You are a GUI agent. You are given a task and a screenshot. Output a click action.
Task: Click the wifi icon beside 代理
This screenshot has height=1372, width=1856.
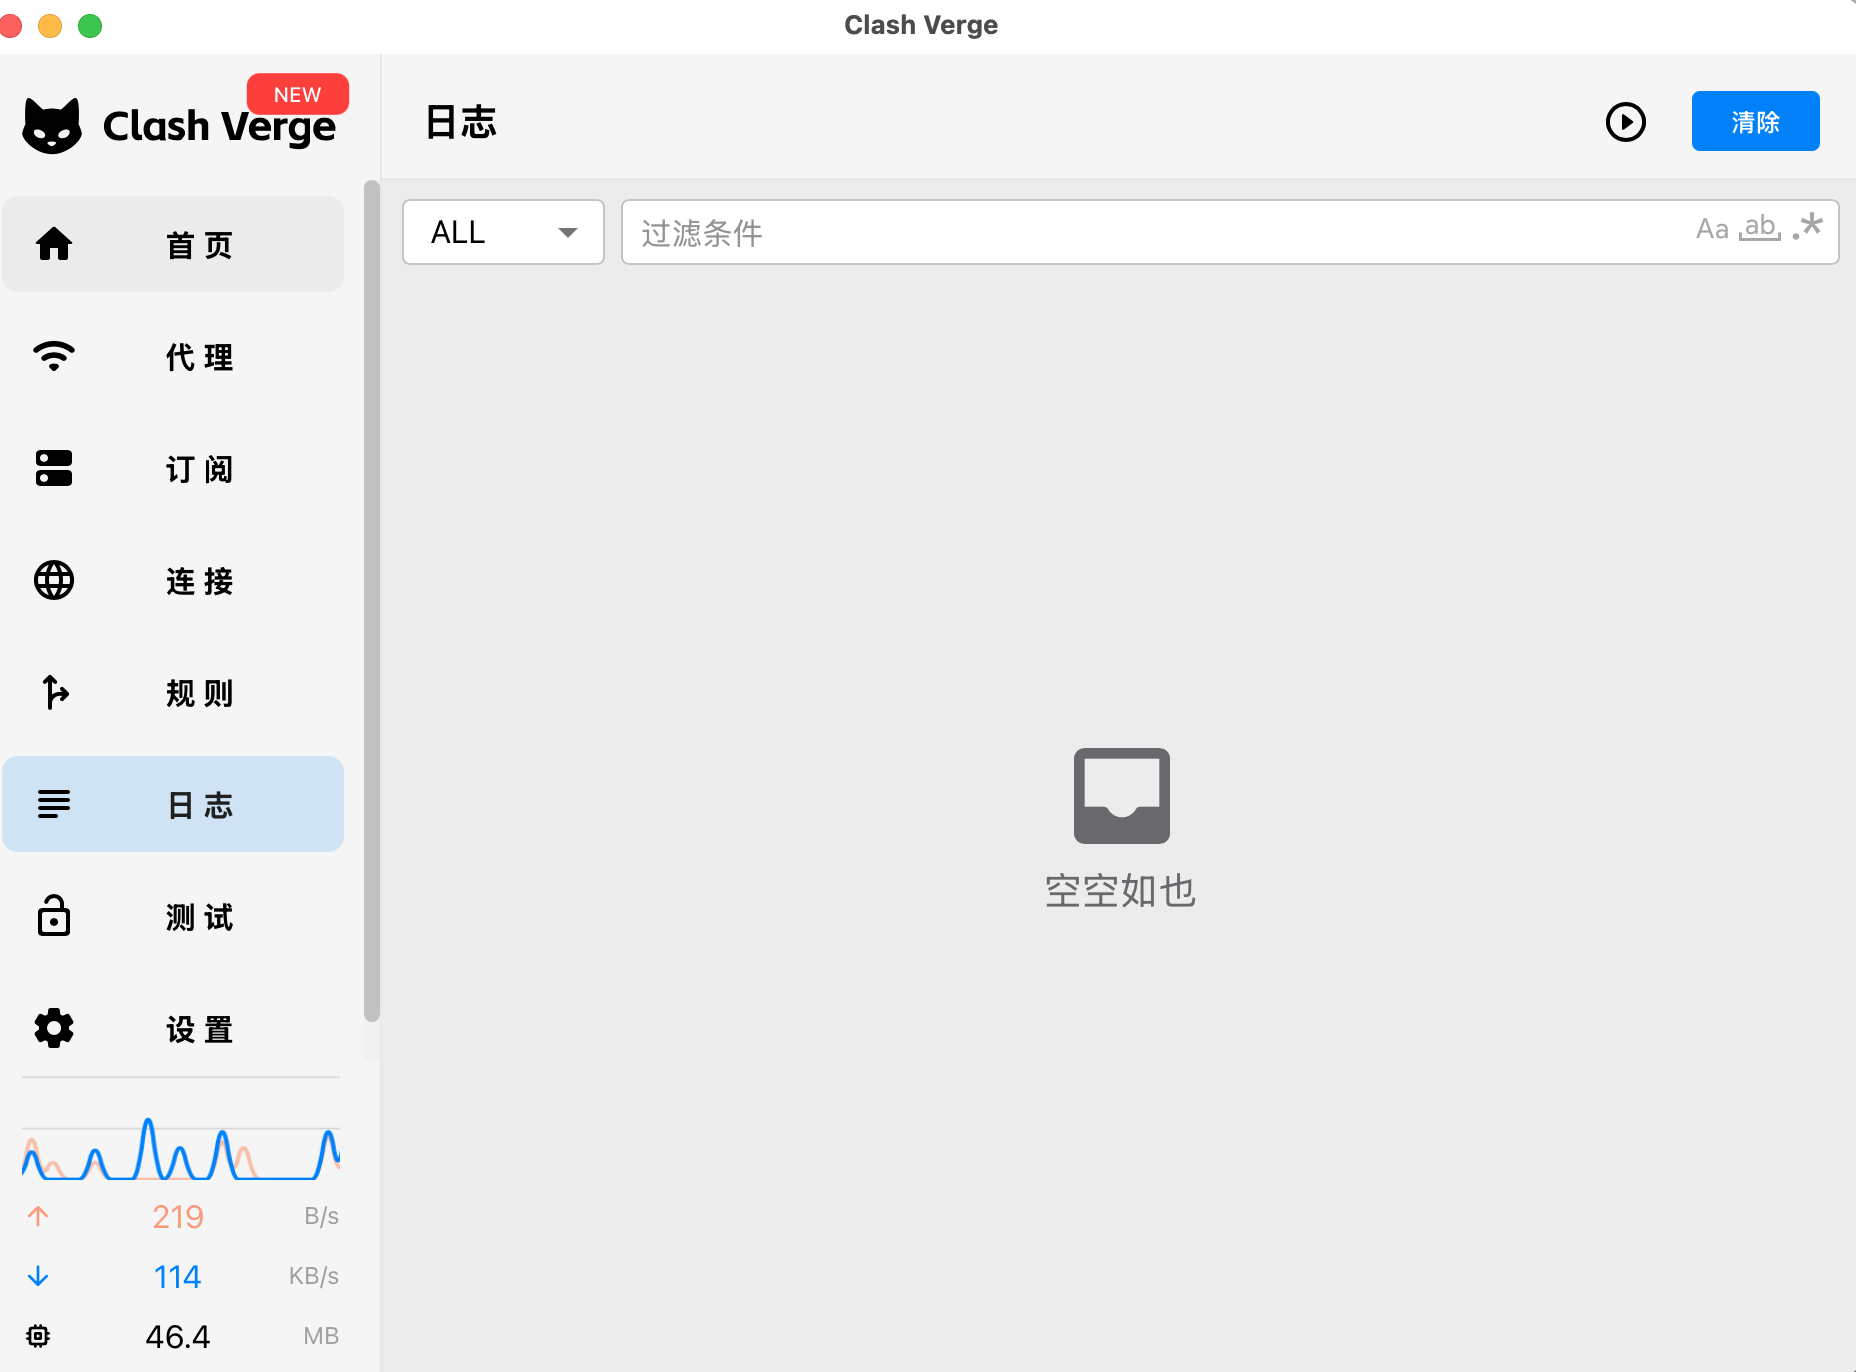click(x=54, y=356)
